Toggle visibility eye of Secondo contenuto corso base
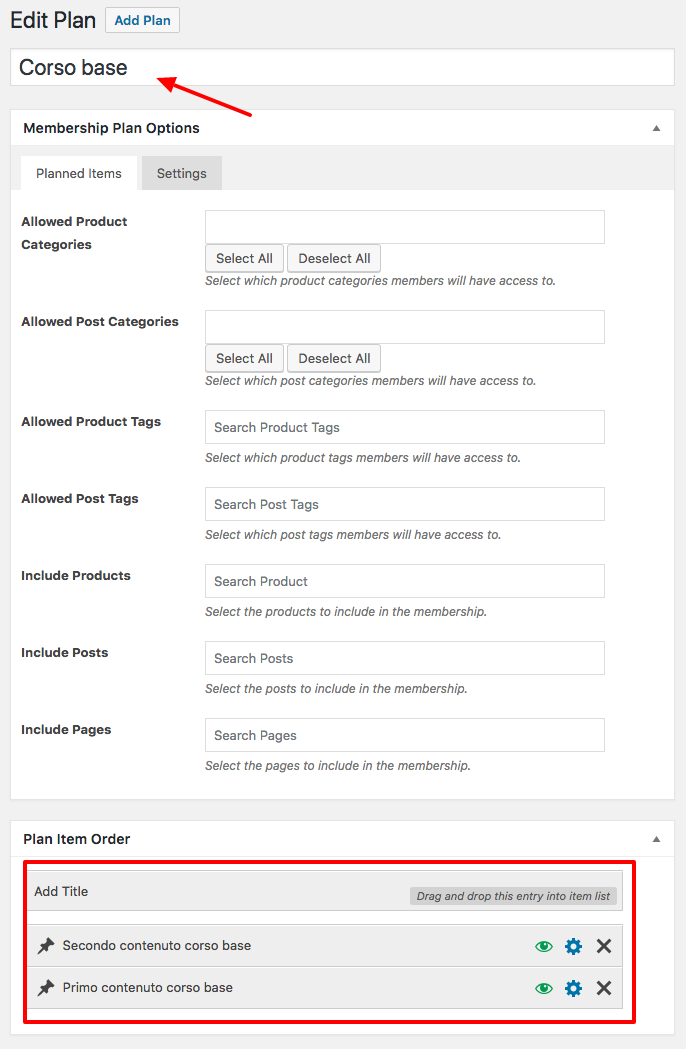 pyautogui.click(x=544, y=946)
